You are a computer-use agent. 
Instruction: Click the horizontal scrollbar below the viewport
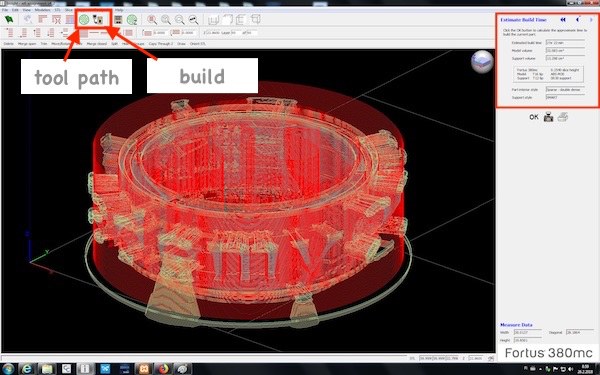click(204, 358)
